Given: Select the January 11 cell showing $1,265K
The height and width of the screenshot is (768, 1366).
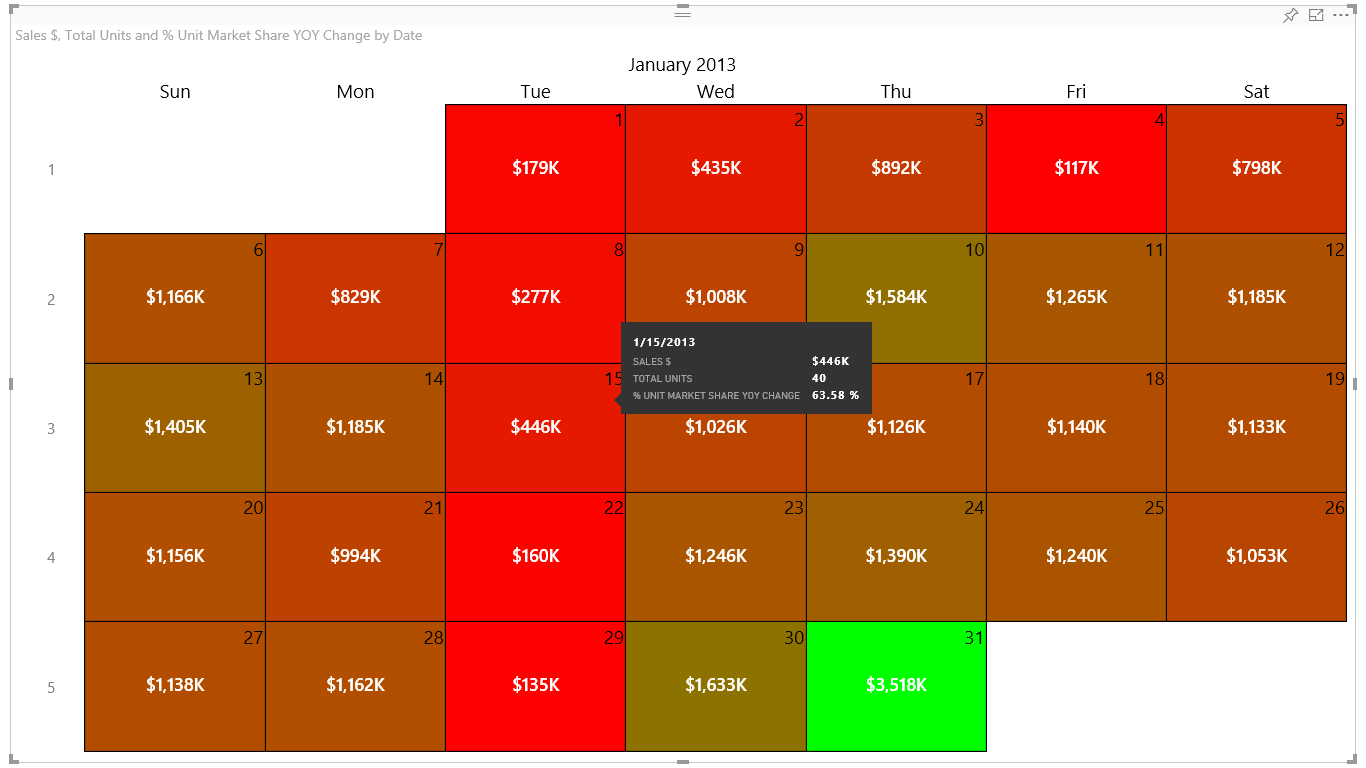Looking at the screenshot, I should 1076,298.
